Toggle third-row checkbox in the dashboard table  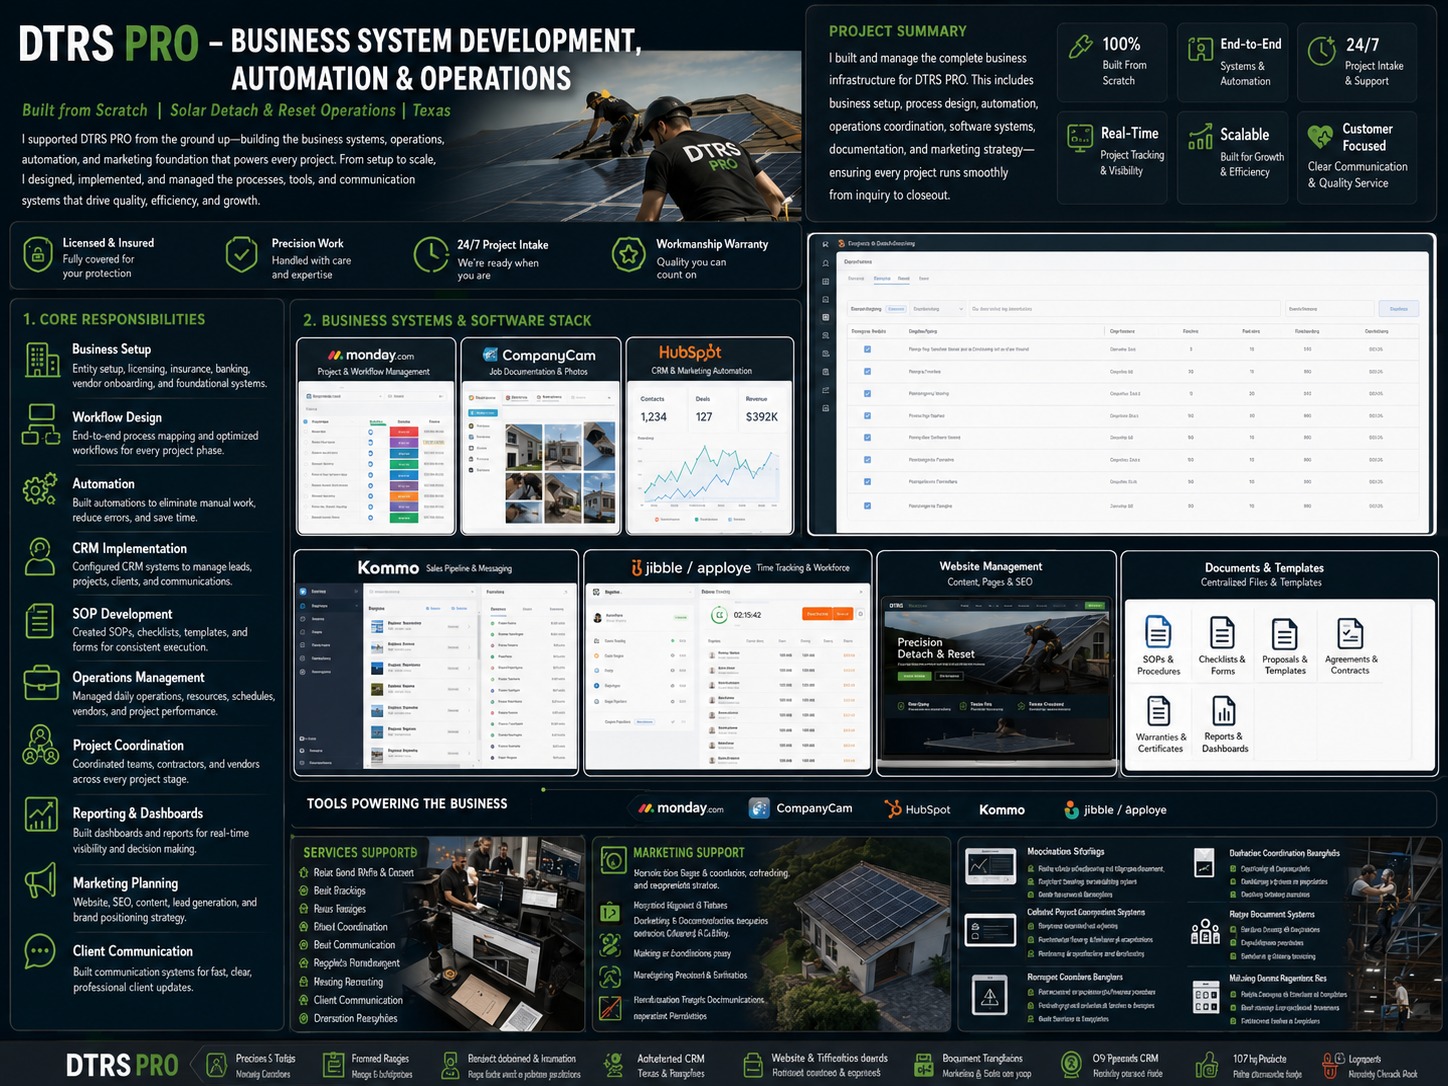pyautogui.click(x=867, y=393)
